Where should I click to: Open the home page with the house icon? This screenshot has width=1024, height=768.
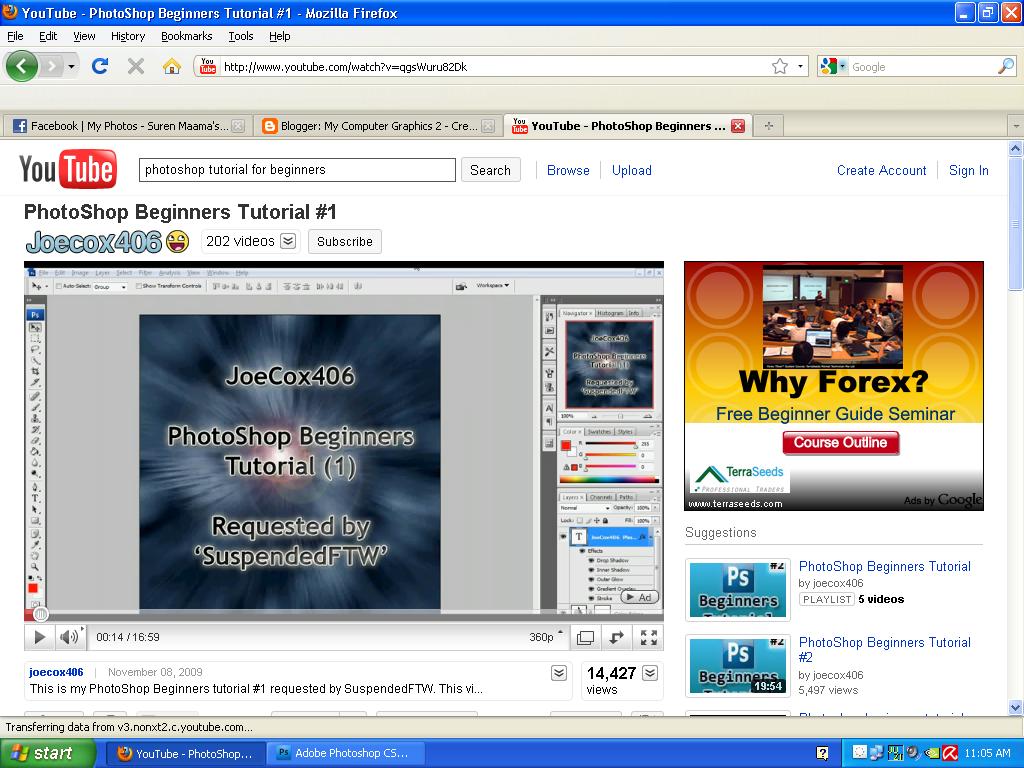(172, 66)
